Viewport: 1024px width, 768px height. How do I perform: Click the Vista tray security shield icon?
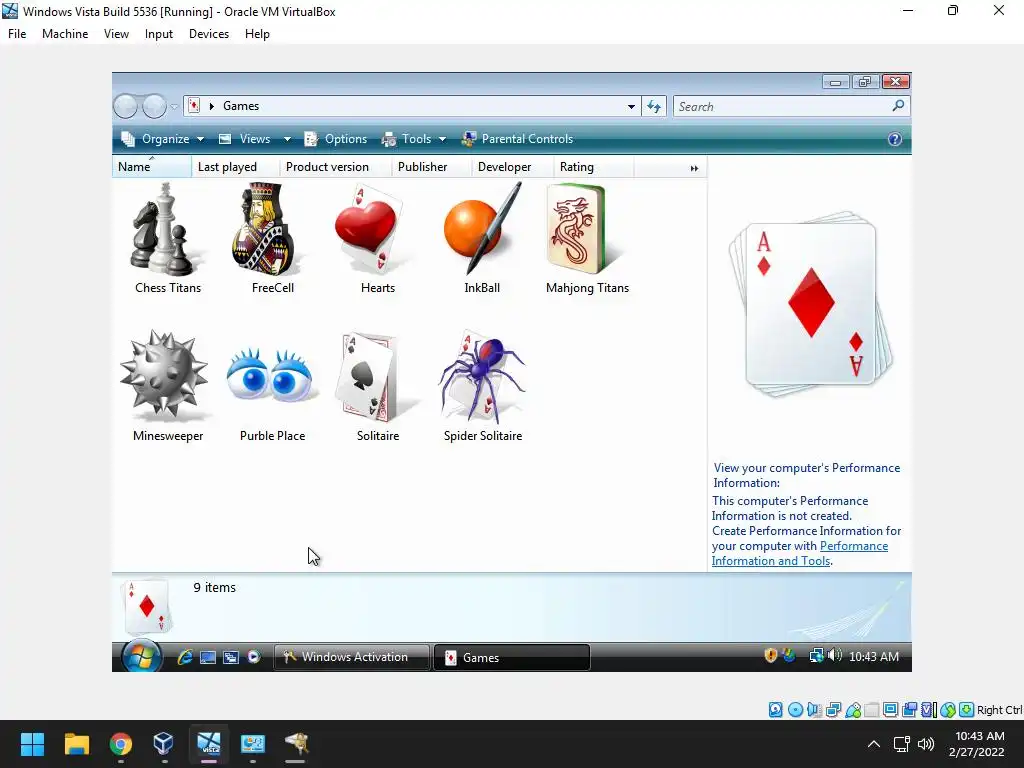point(771,656)
